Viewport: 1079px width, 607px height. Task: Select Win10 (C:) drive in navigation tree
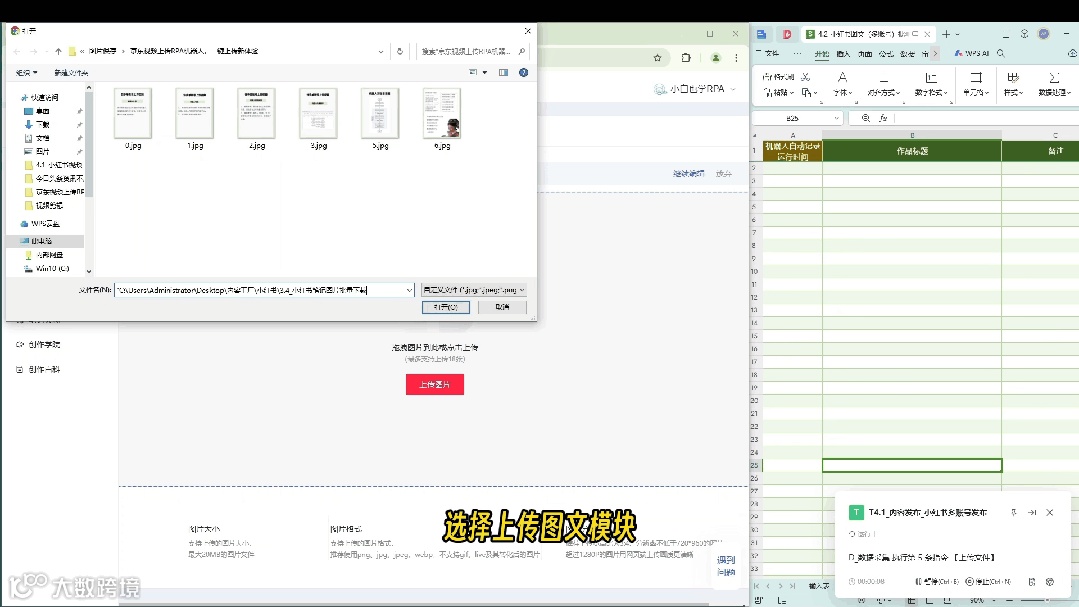(x=47, y=268)
